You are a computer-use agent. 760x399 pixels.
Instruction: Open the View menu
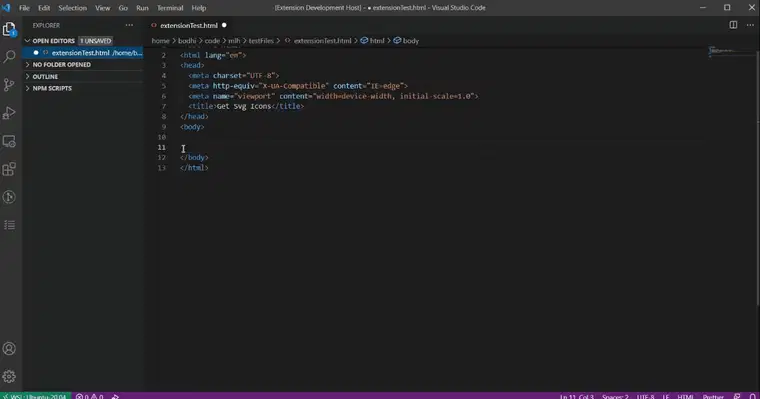(x=102, y=8)
